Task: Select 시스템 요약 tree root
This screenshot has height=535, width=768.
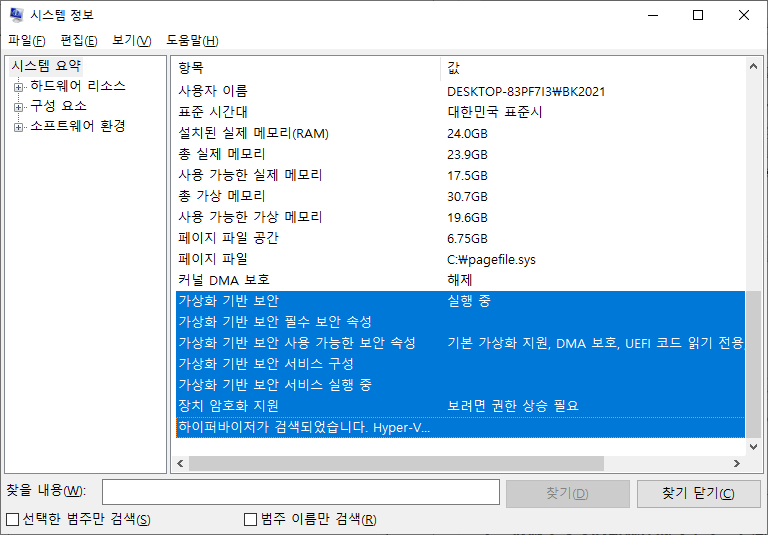Action: pos(46,66)
